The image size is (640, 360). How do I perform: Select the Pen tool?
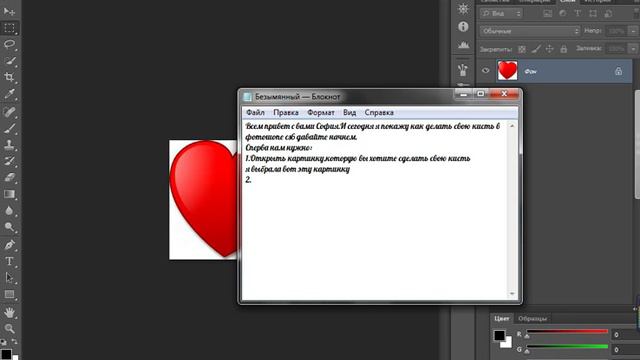[x=9, y=244]
